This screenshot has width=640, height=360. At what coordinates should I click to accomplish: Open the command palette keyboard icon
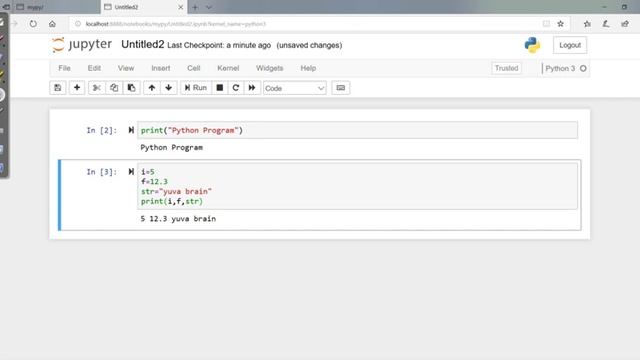pos(340,88)
